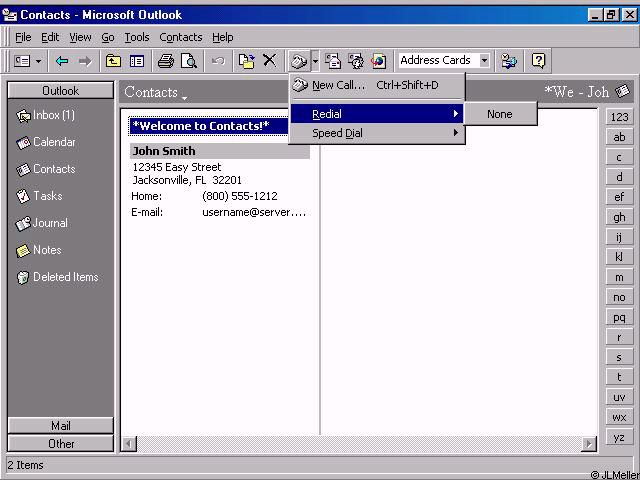The image size is (640, 480).
Task: Toggle the Folder List icon
Action: coord(137,61)
